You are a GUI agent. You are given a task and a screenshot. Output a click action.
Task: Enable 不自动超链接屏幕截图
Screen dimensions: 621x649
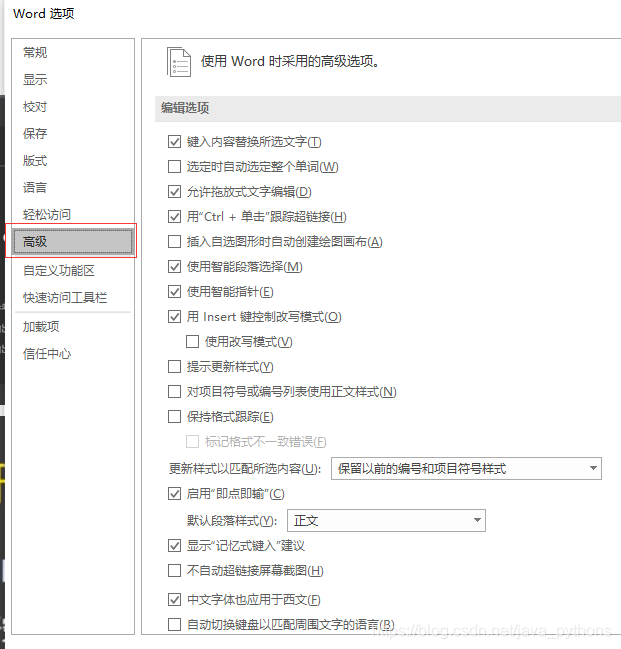click(x=174, y=570)
